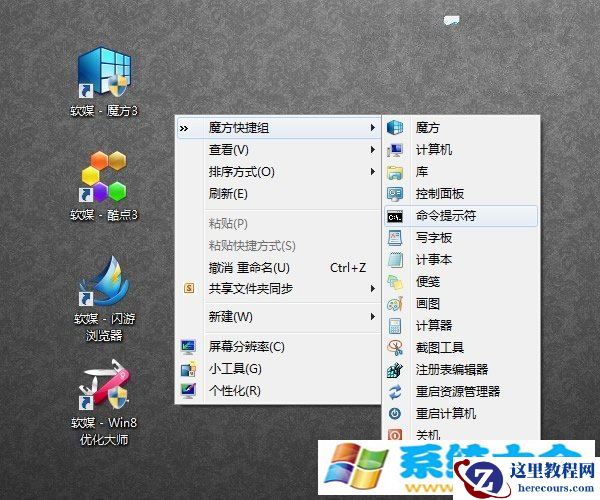Expand the 新建(W) submenu arrow

(372, 316)
